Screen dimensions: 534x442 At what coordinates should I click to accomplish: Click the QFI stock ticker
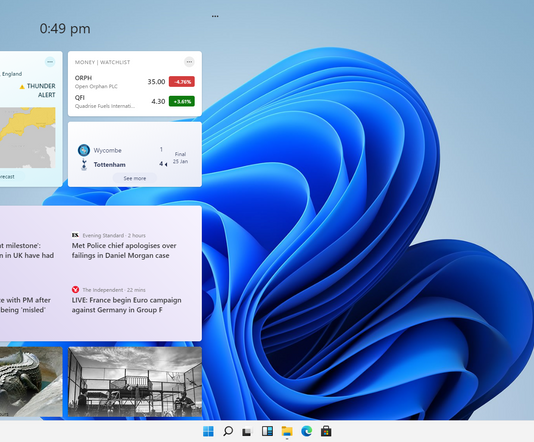pos(80,98)
